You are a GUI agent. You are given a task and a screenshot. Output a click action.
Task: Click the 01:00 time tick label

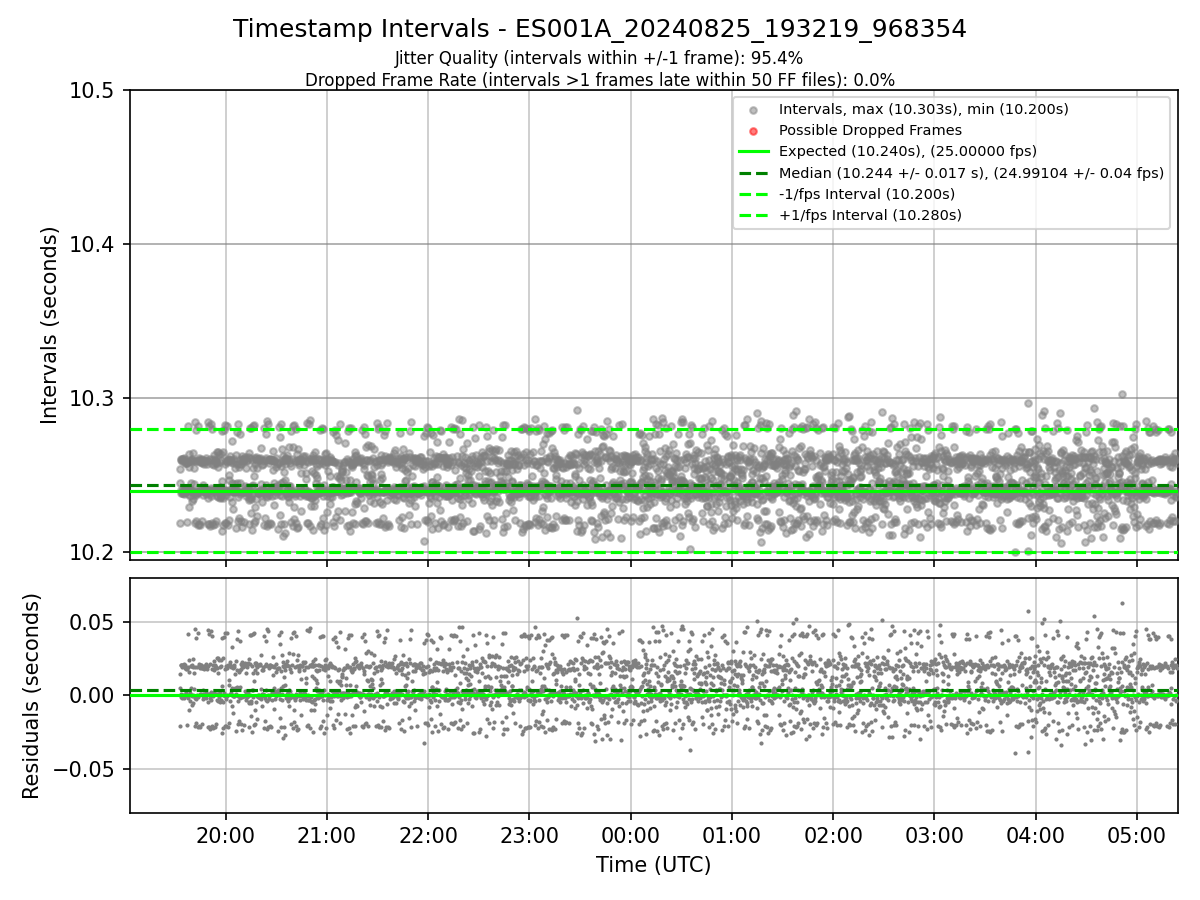(x=731, y=834)
